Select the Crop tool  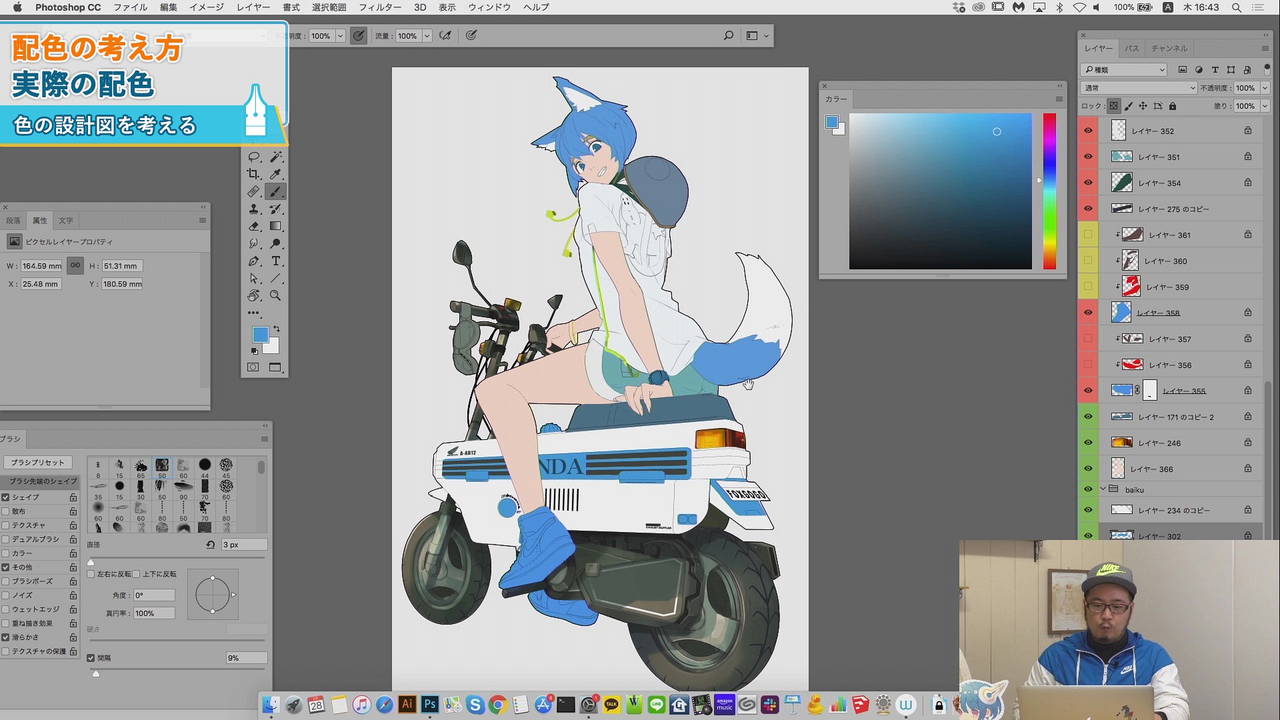pyautogui.click(x=254, y=174)
